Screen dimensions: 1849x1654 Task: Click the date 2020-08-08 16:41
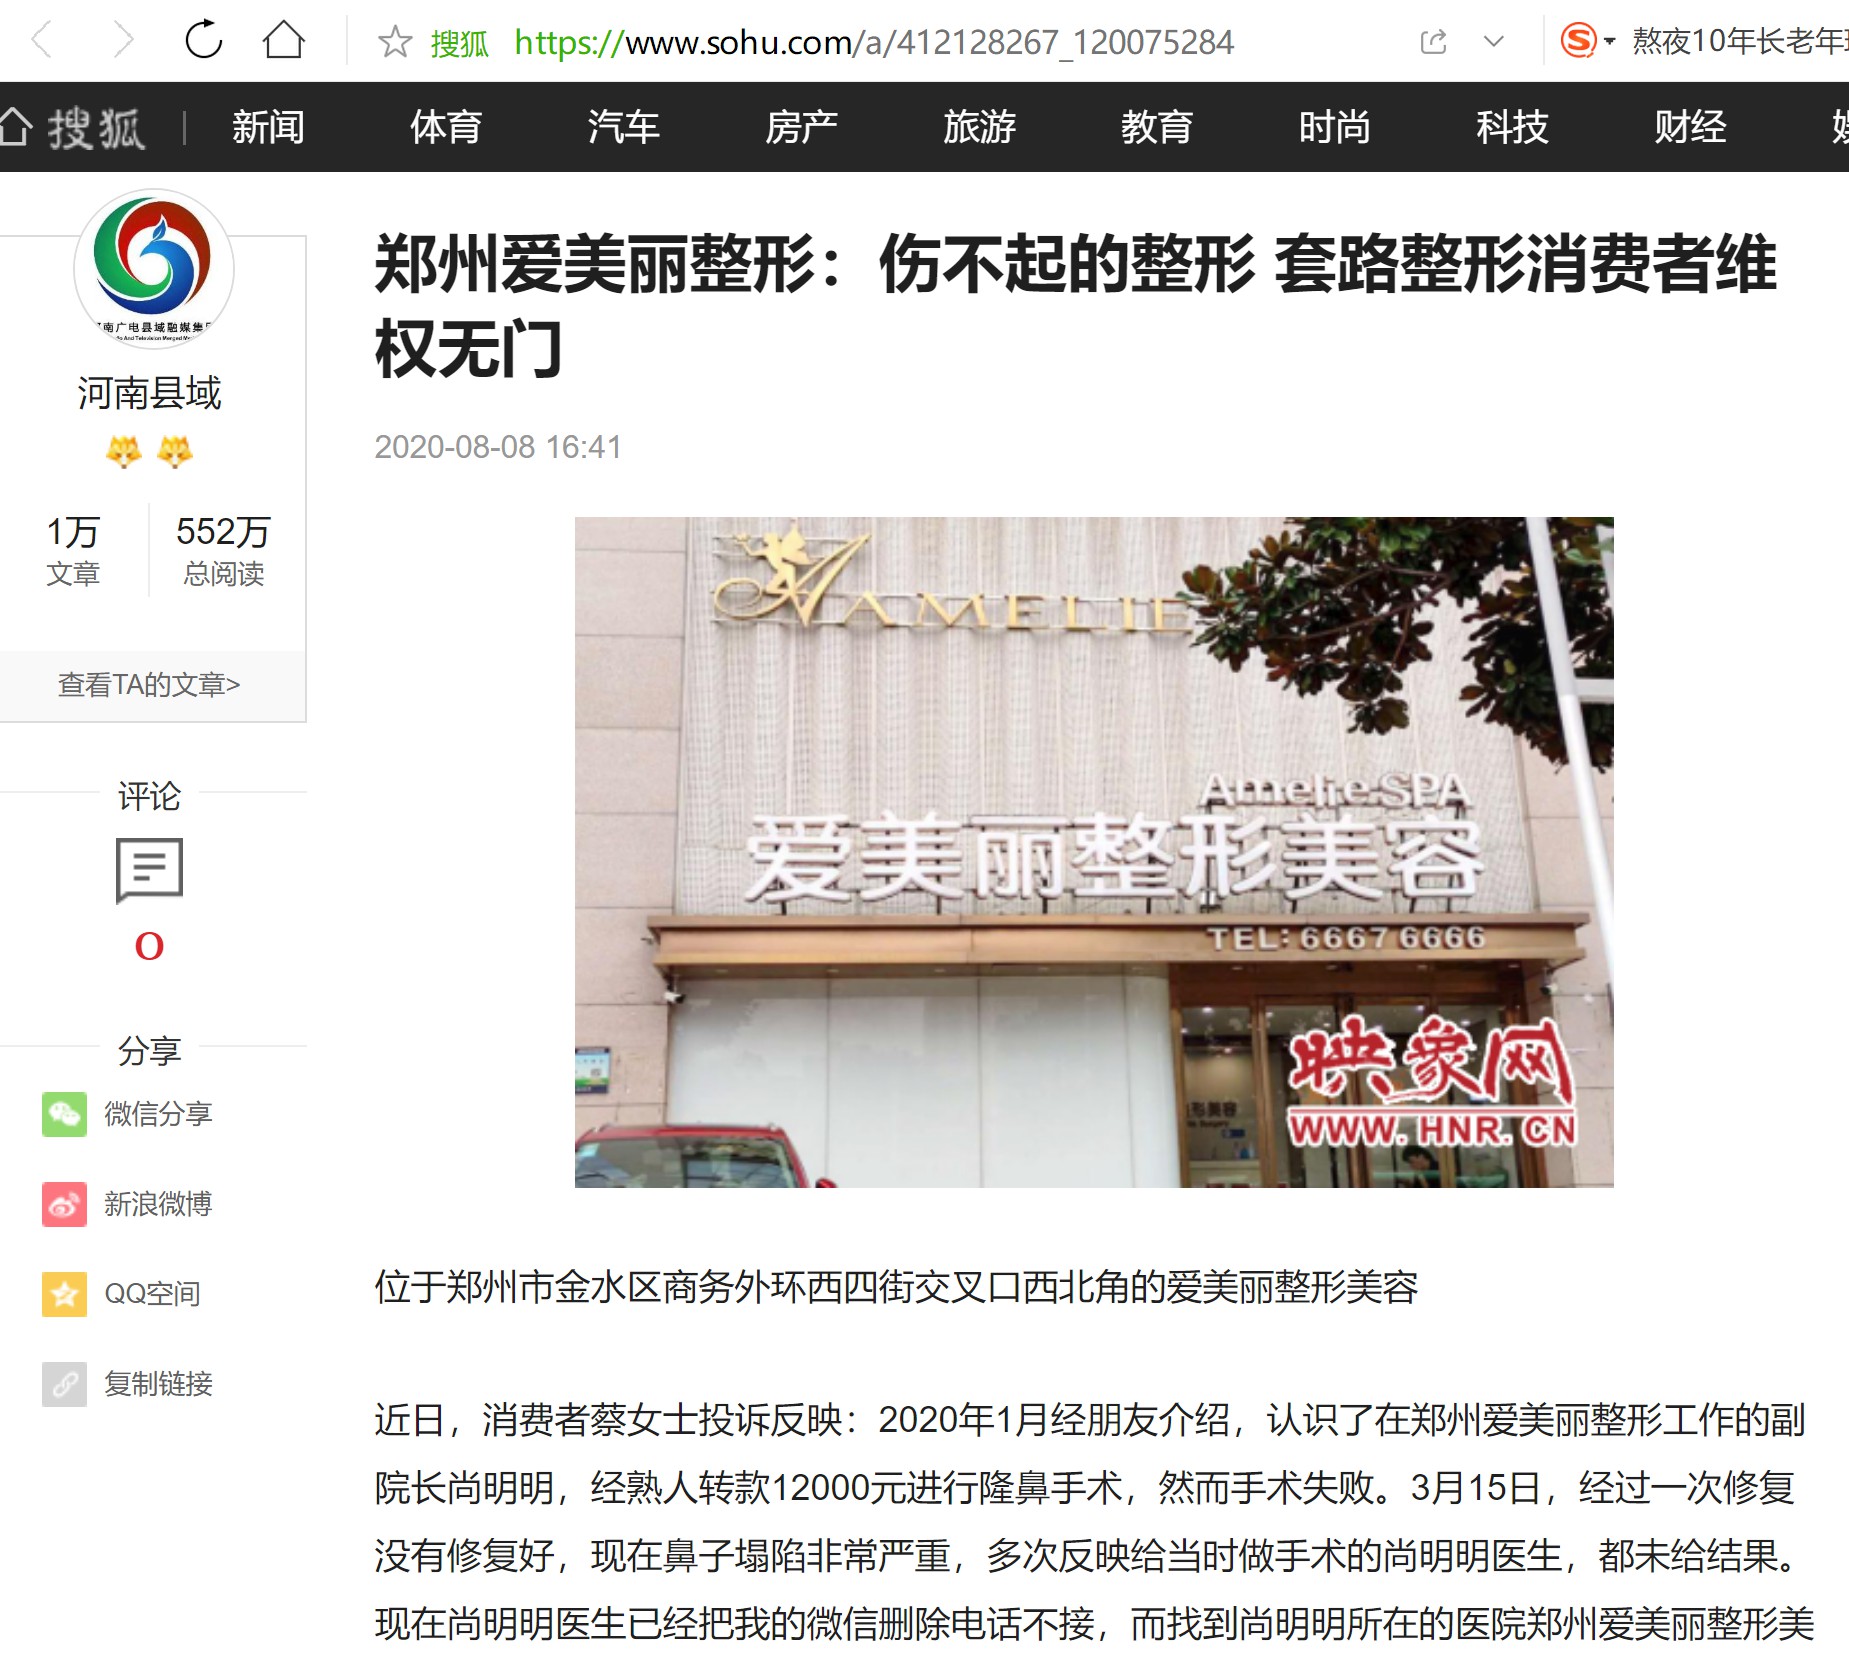click(x=498, y=447)
